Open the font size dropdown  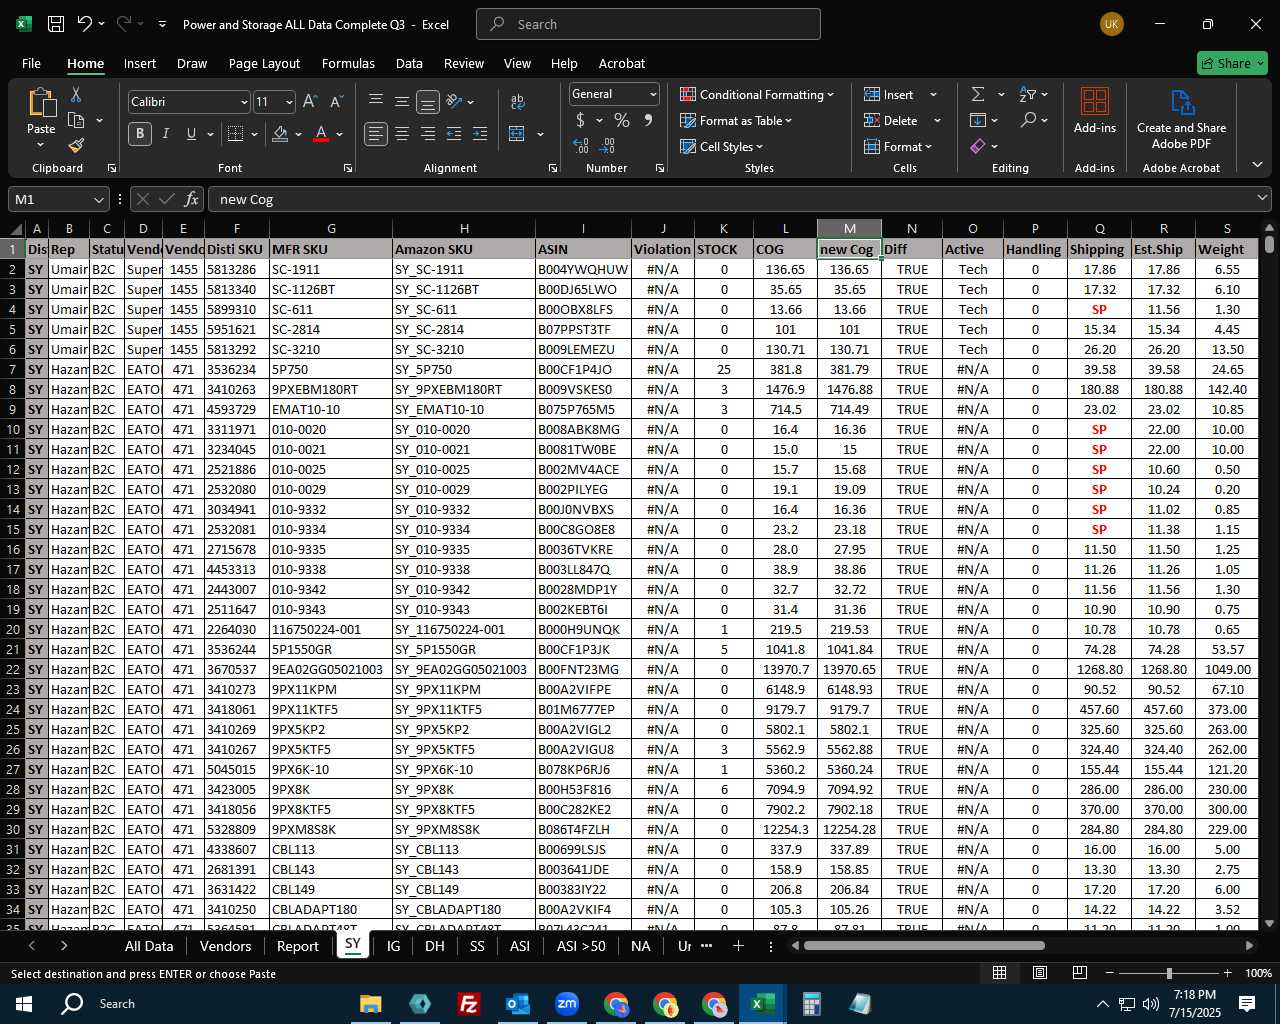point(289,102)
